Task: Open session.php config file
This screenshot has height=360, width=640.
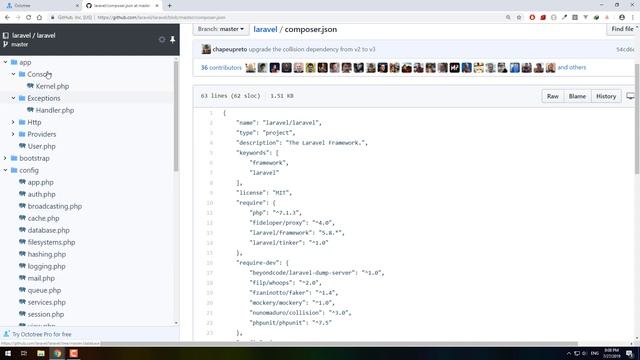Action: 46,314
